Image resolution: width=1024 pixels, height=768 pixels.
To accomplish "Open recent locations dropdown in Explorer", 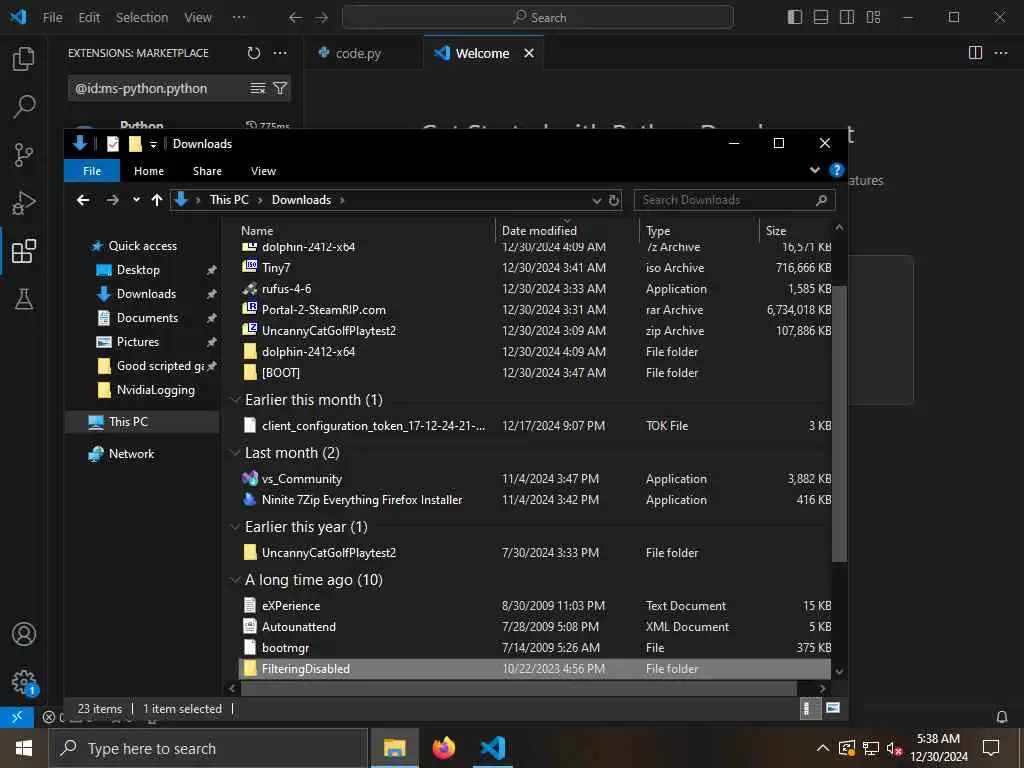I will (136, 200).
